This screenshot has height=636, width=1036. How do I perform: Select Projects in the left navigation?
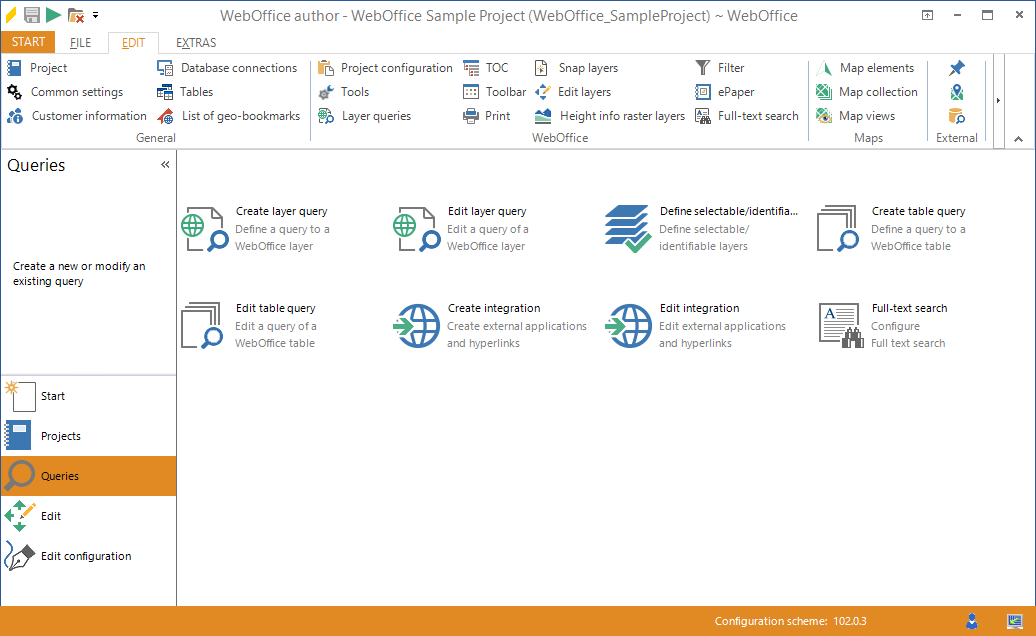60,436
